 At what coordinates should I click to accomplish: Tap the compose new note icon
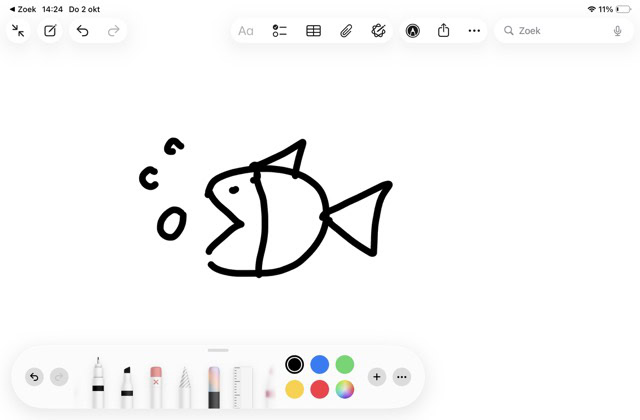click(x=50, y=31)
